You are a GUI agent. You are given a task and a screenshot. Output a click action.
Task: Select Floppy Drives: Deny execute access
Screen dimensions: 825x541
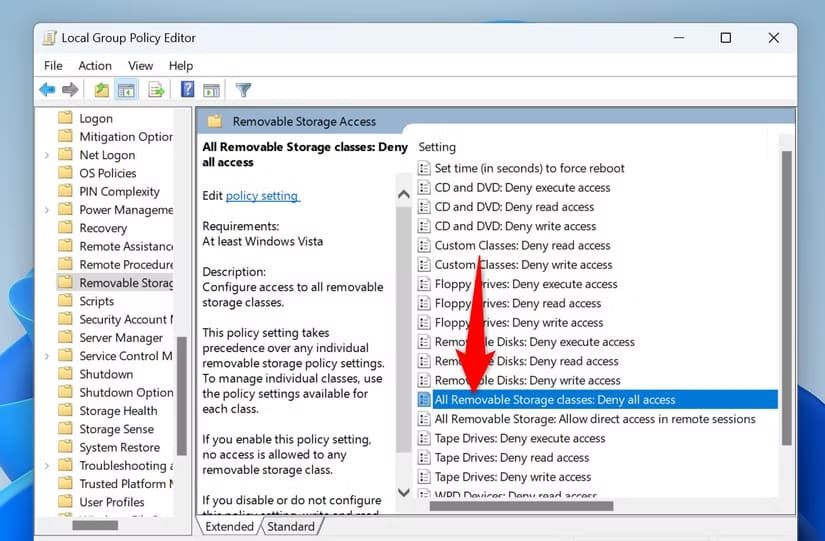(x=526, y=284)
